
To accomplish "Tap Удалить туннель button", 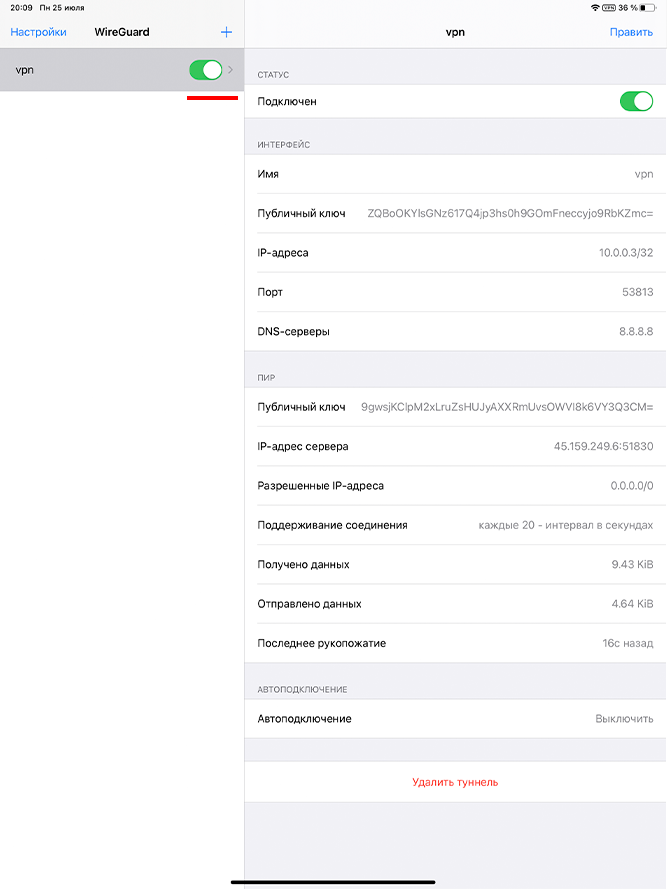I will 455,782.
